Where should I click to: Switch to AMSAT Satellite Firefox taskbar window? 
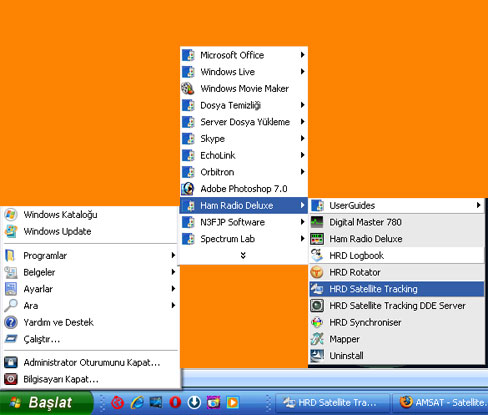point(441,403)
